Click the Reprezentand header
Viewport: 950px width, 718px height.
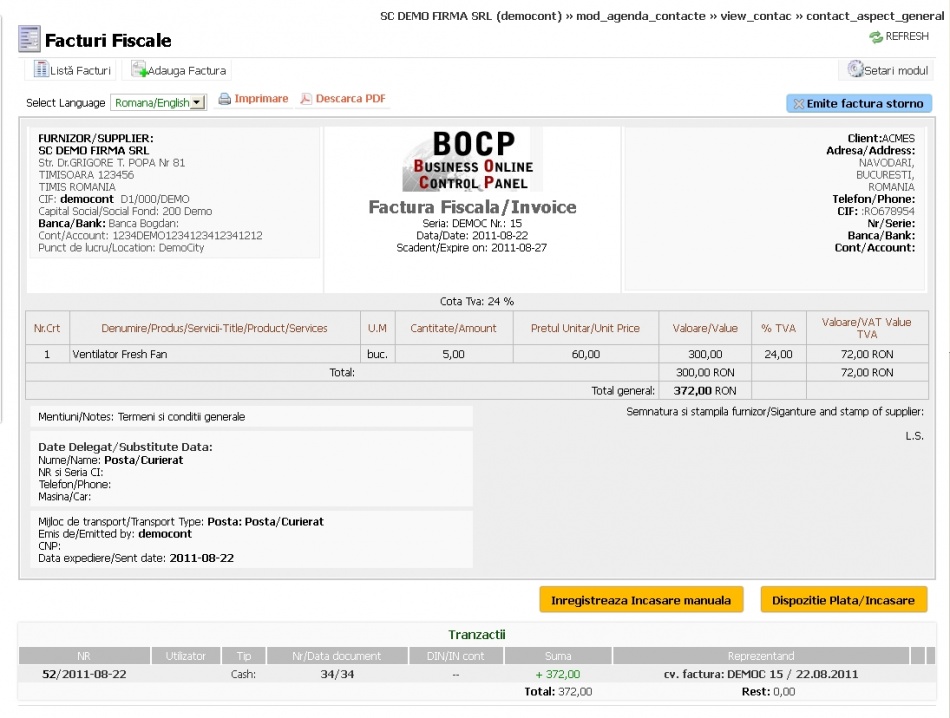tap(761, 656)
